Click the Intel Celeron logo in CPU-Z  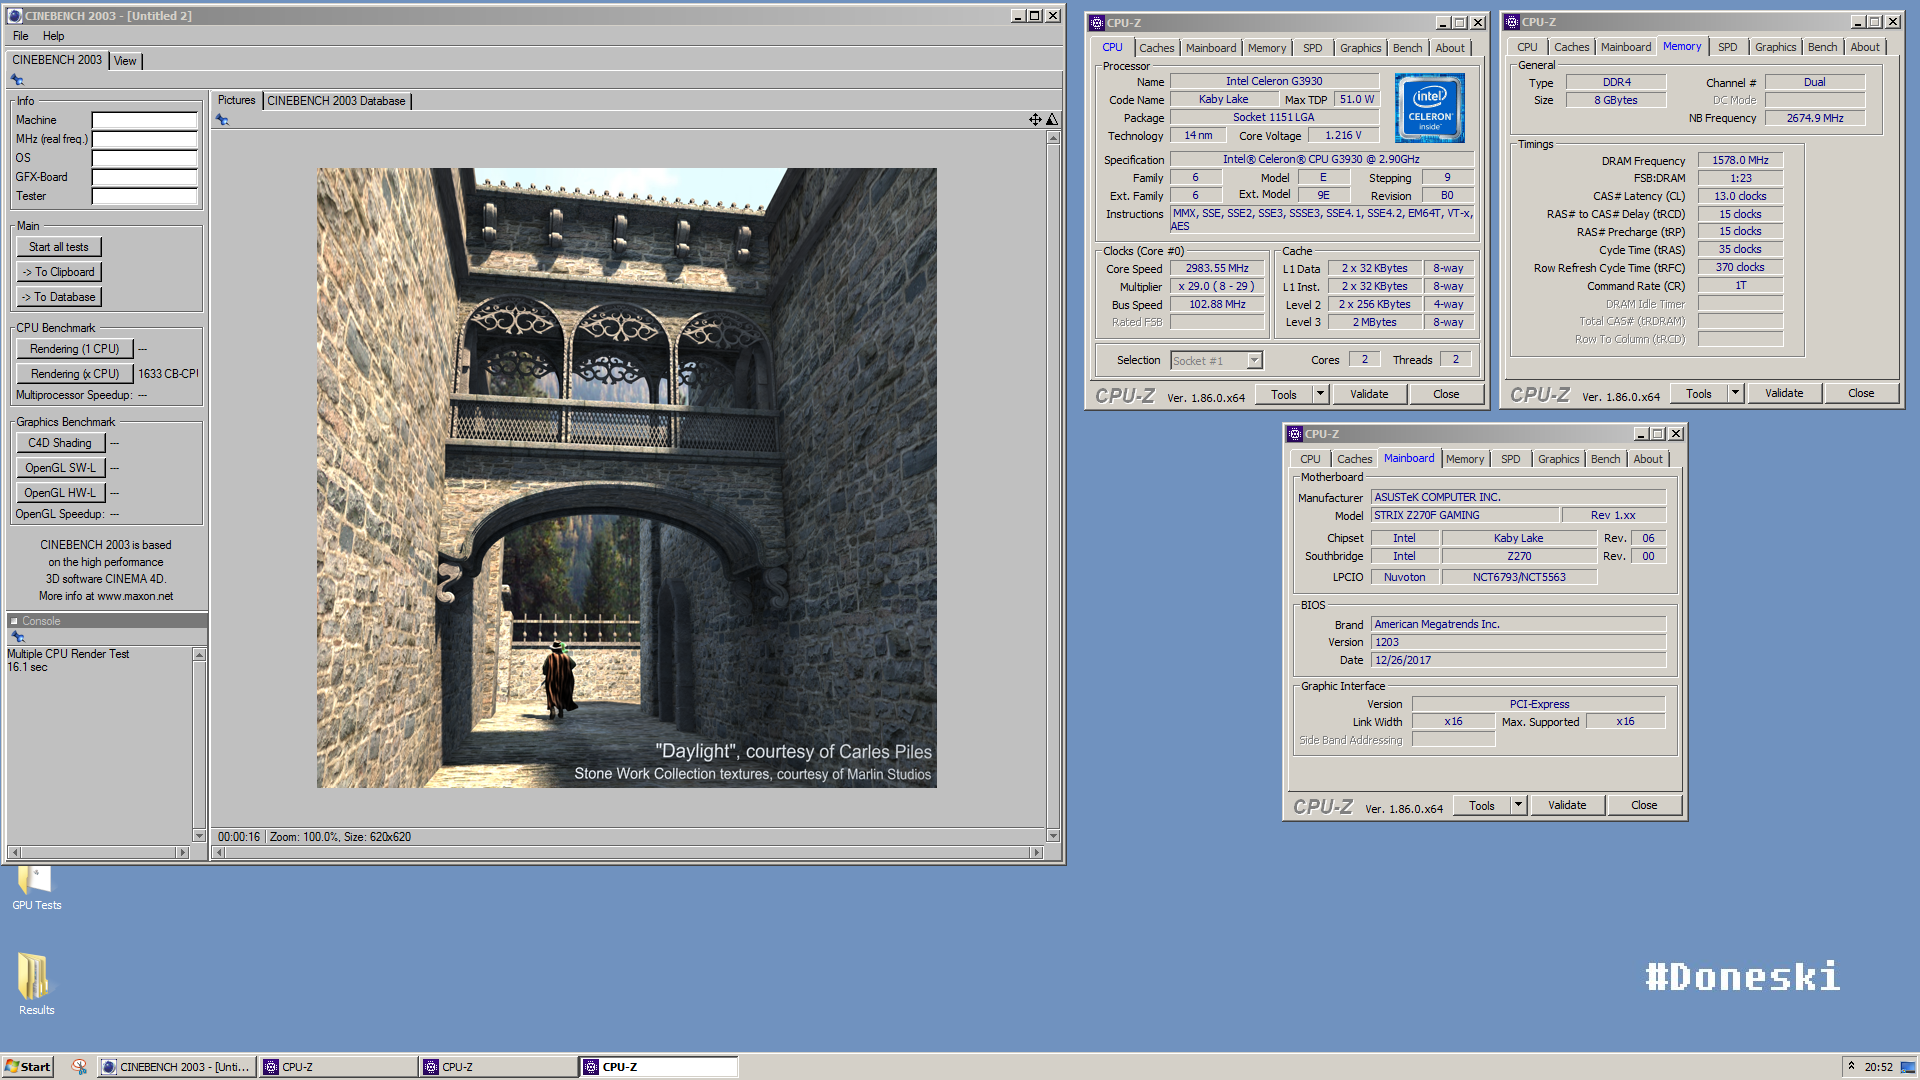(x=1430, y=108)
